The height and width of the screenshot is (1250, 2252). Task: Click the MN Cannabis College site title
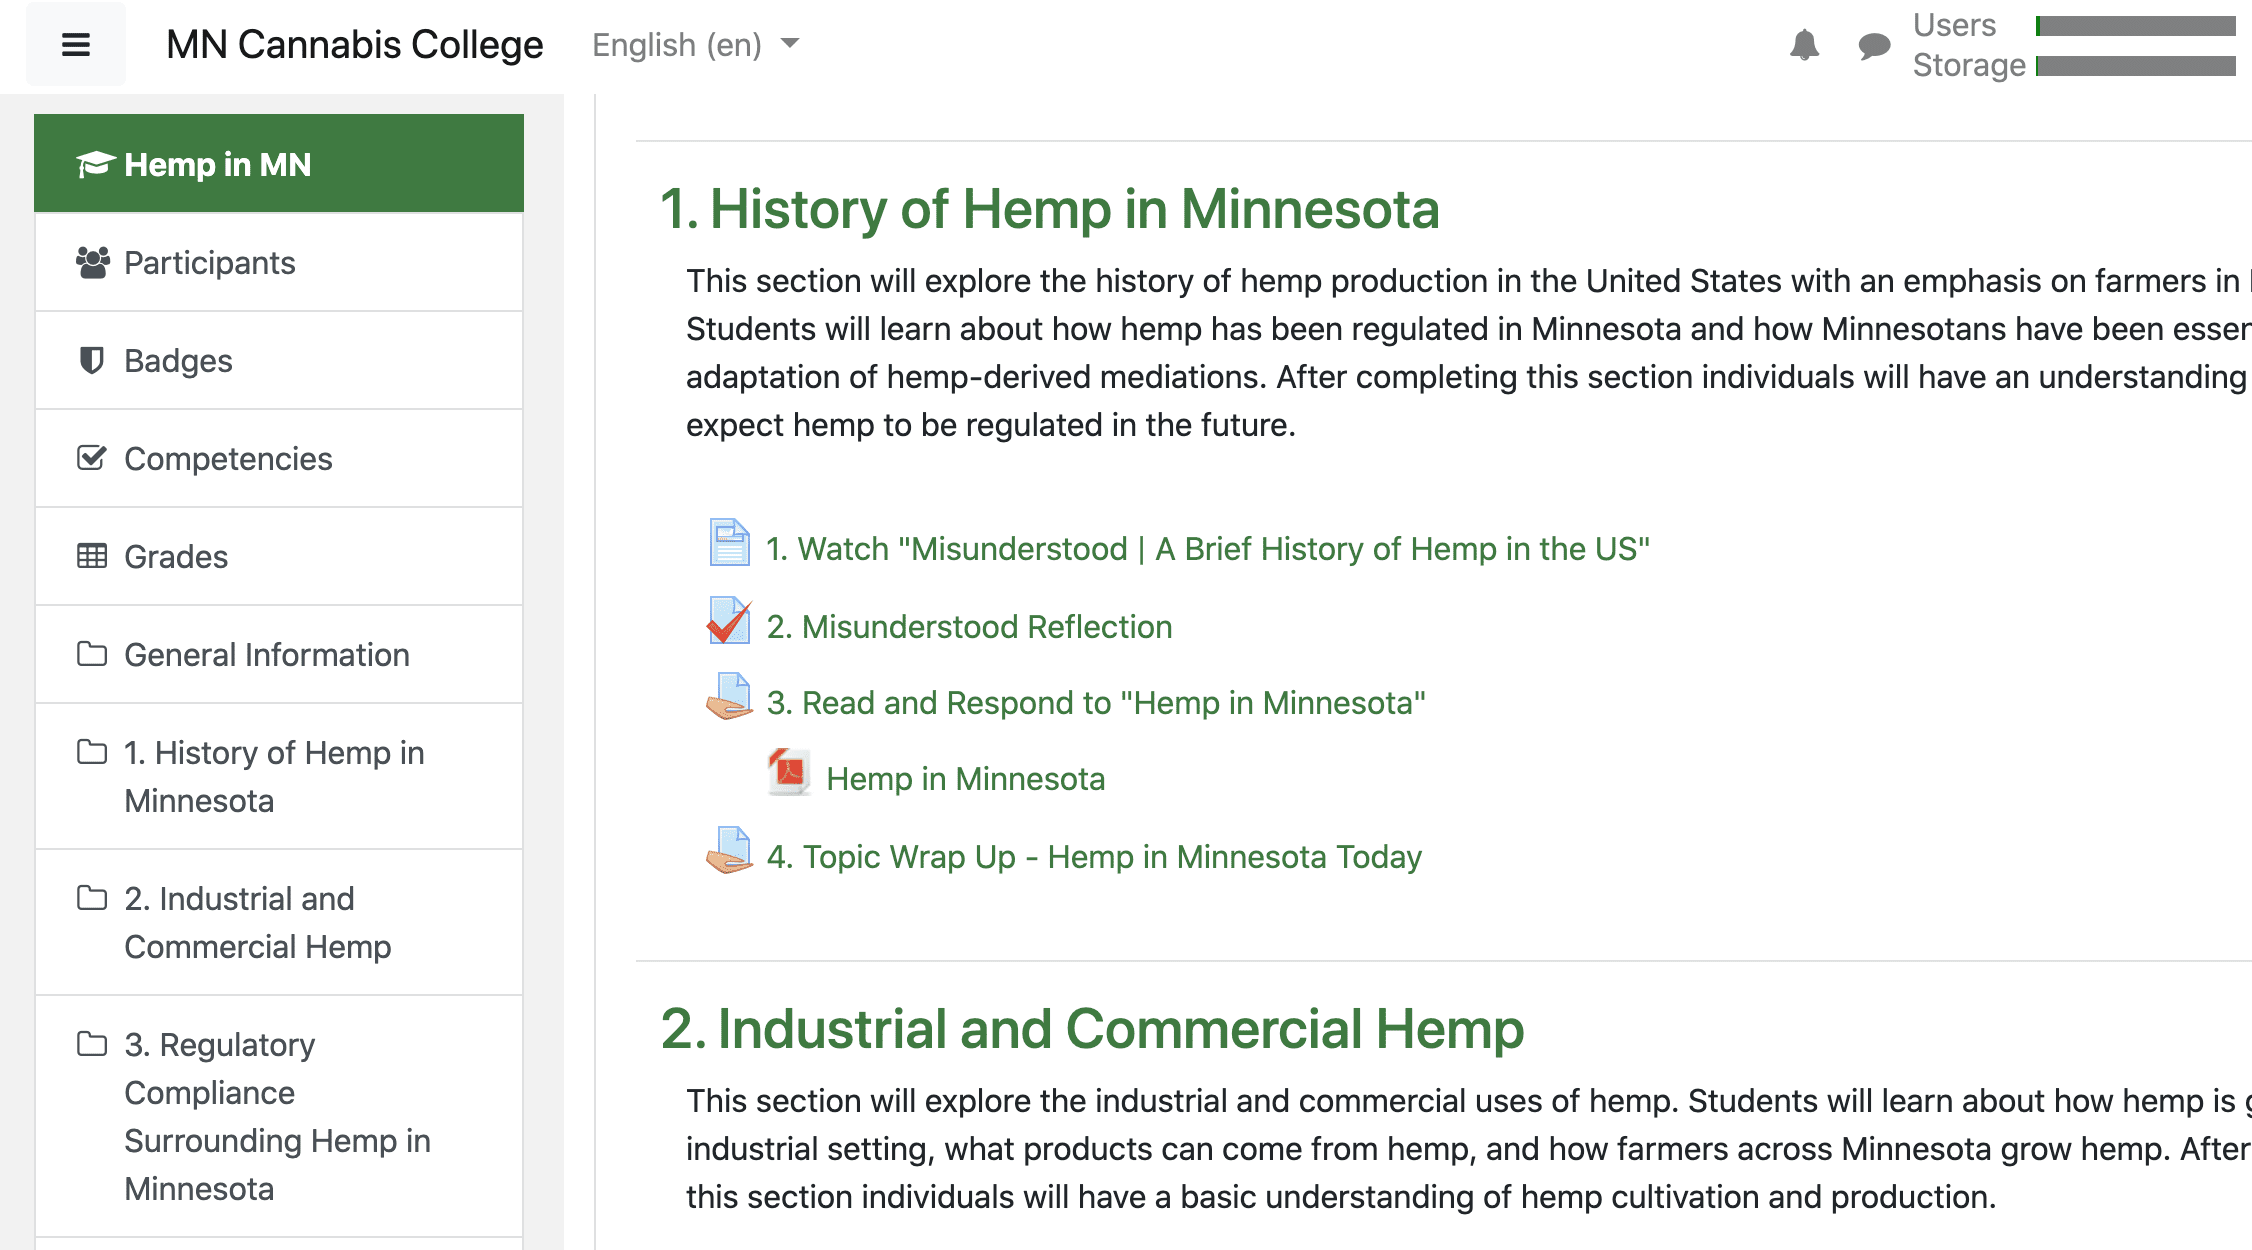pos(354,45)
